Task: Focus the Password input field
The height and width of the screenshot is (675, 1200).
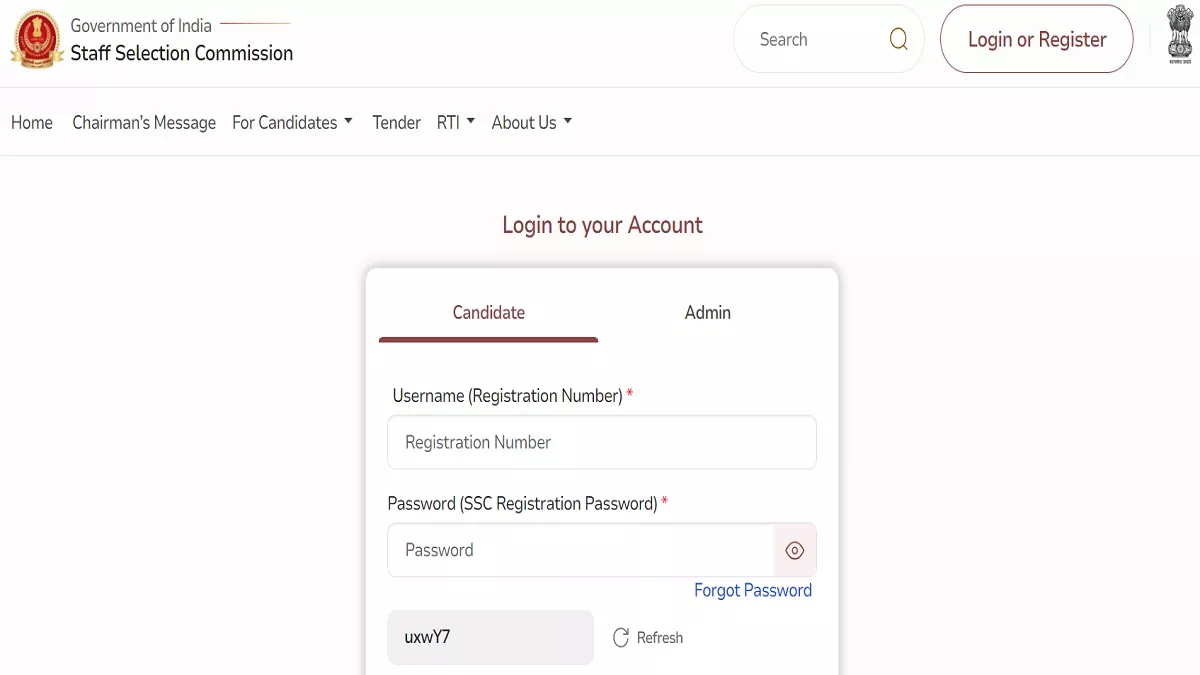Action: pos(581,550)
